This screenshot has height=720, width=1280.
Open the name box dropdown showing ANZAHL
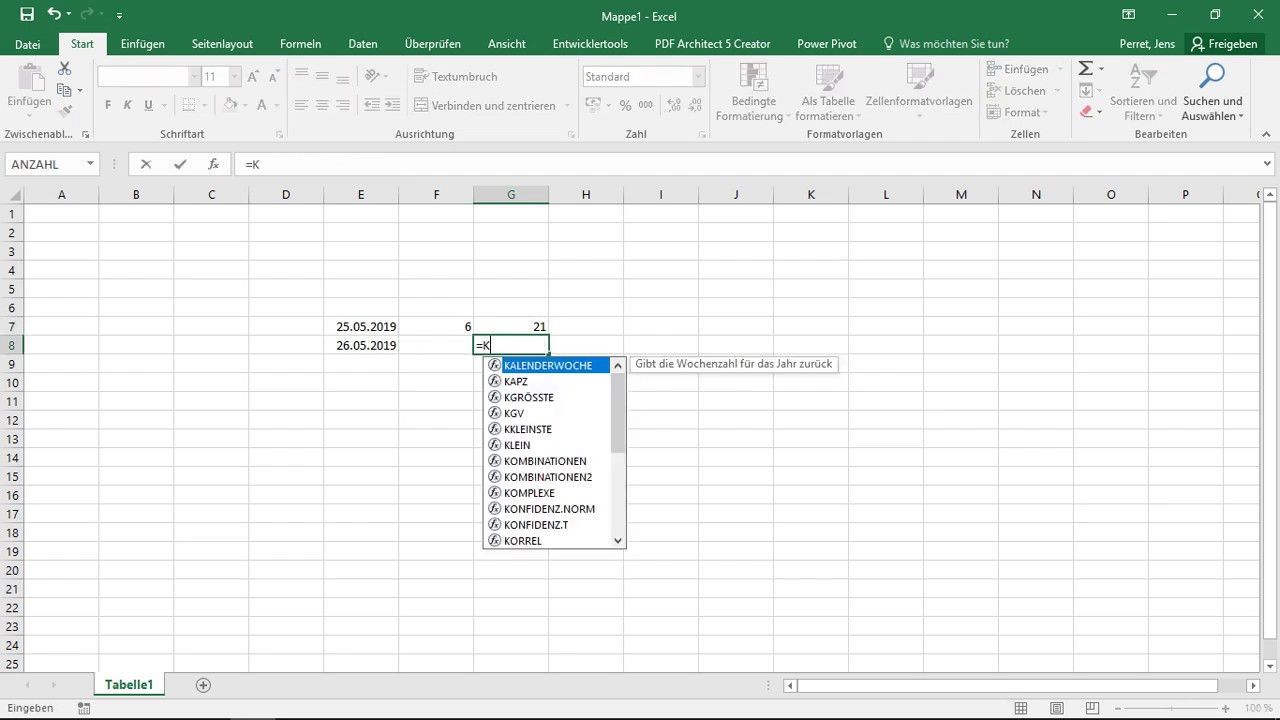point(90,164)
